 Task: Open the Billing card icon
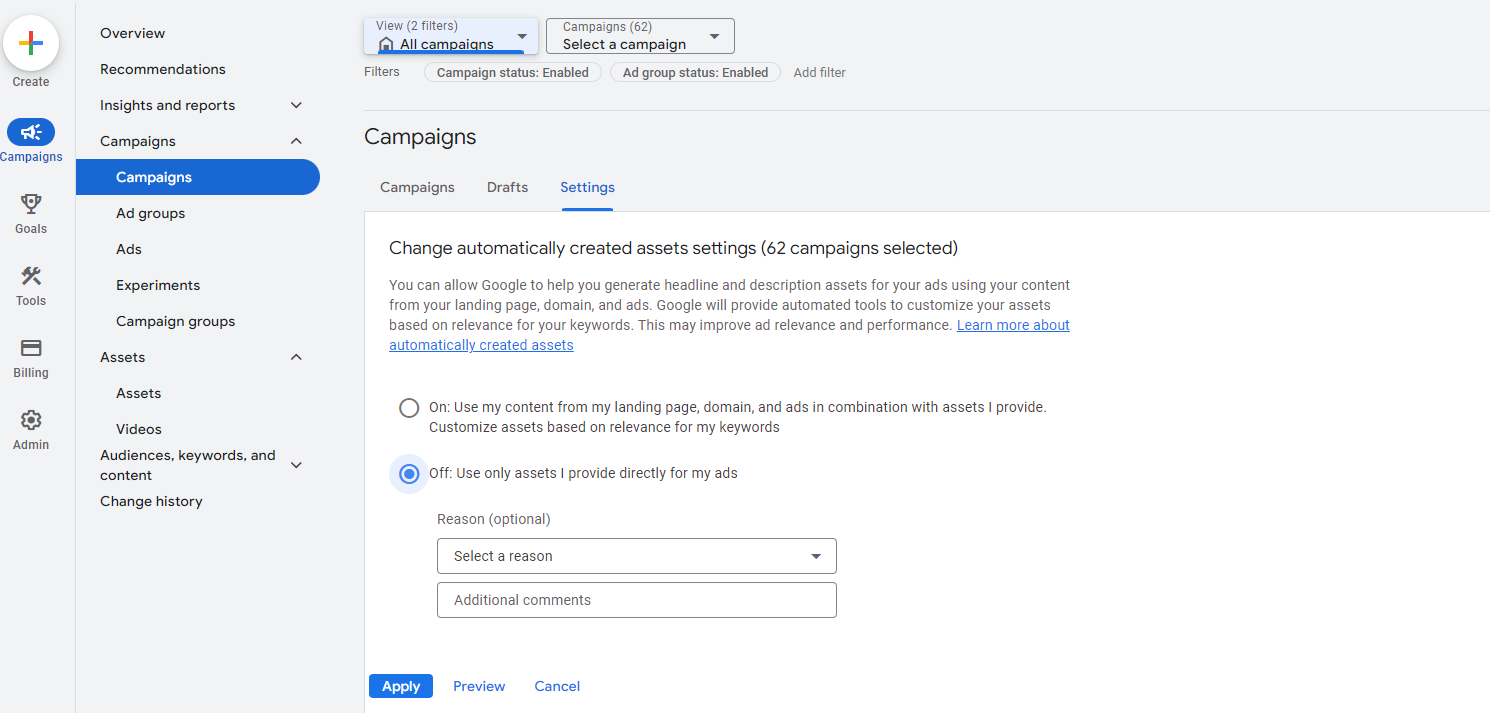[31, 348]
